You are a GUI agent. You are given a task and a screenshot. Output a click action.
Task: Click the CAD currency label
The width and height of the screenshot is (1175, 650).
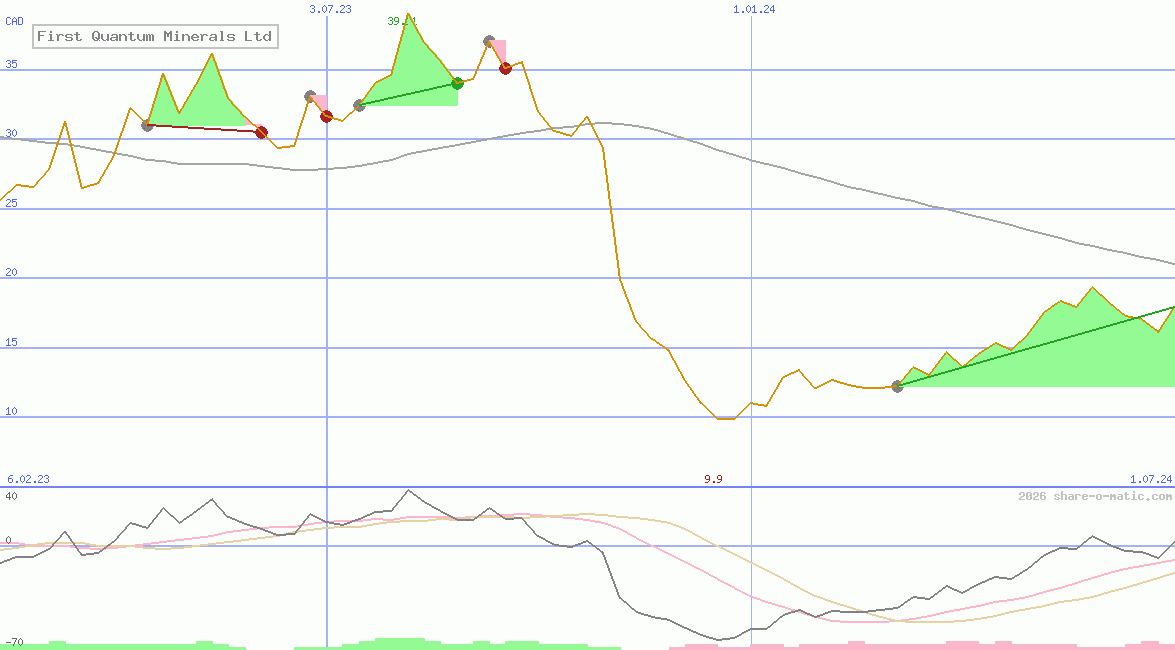pyautogui.click(x=15, y=21)
